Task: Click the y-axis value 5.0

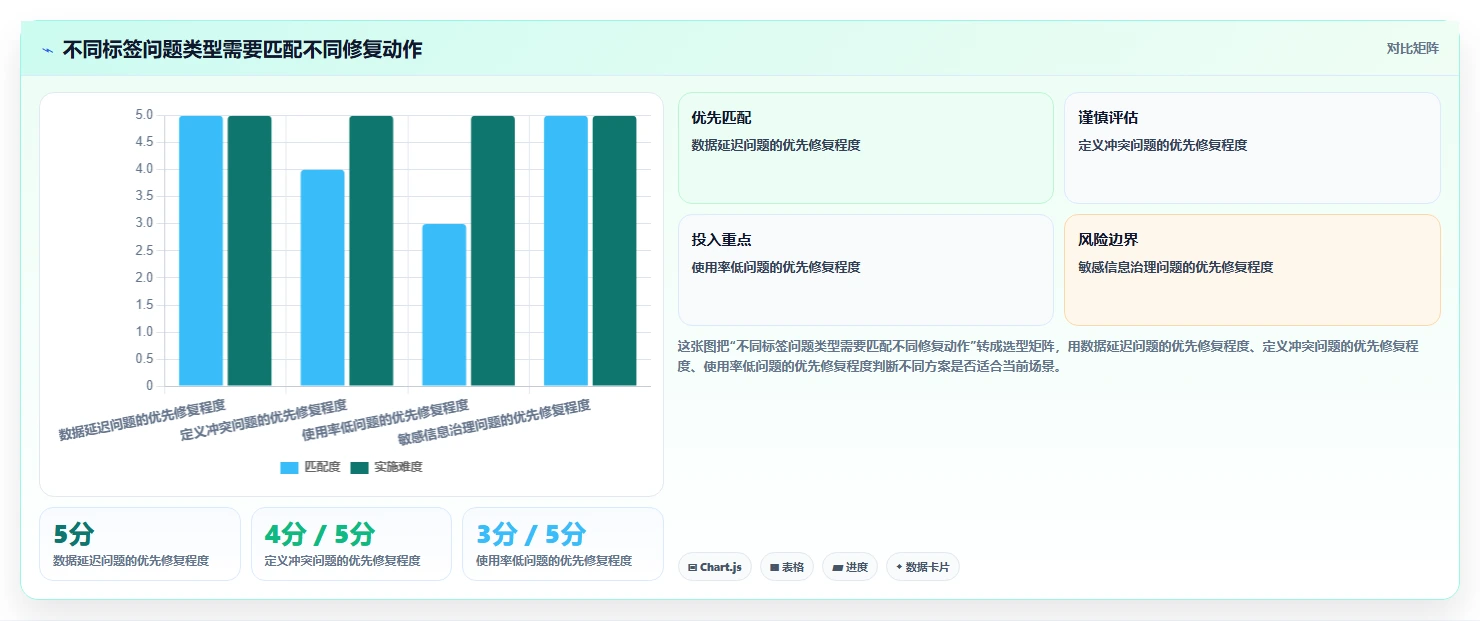Action: (x=144, y=115)
